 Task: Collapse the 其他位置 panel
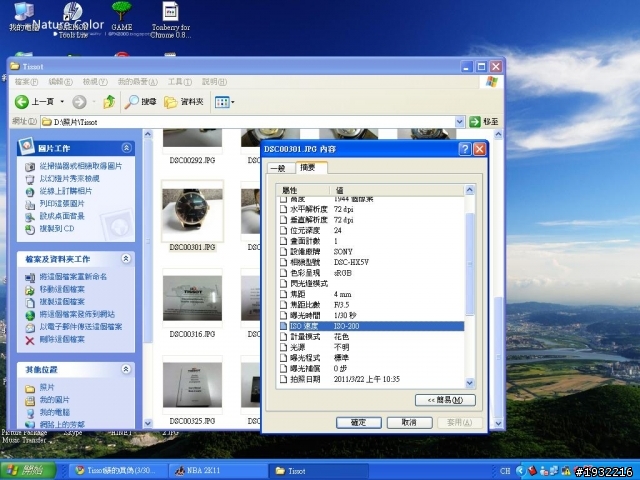tap(126, 369)
